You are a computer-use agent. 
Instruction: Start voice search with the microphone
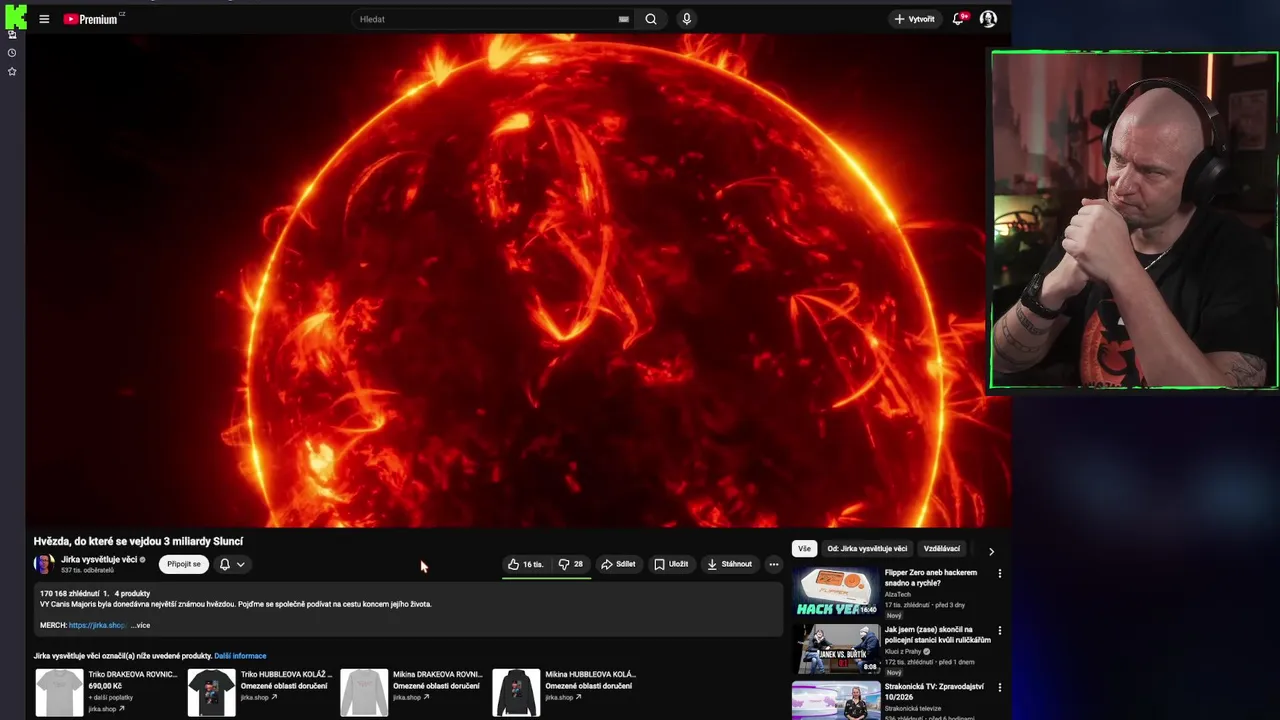[x=686, y=19]
